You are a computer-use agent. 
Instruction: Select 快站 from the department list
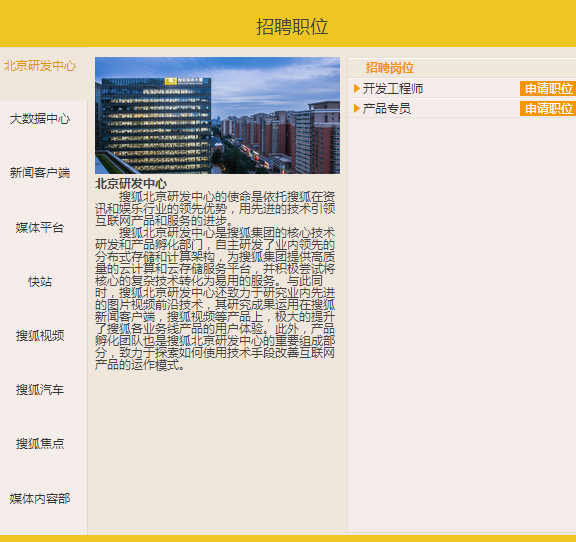40,281
